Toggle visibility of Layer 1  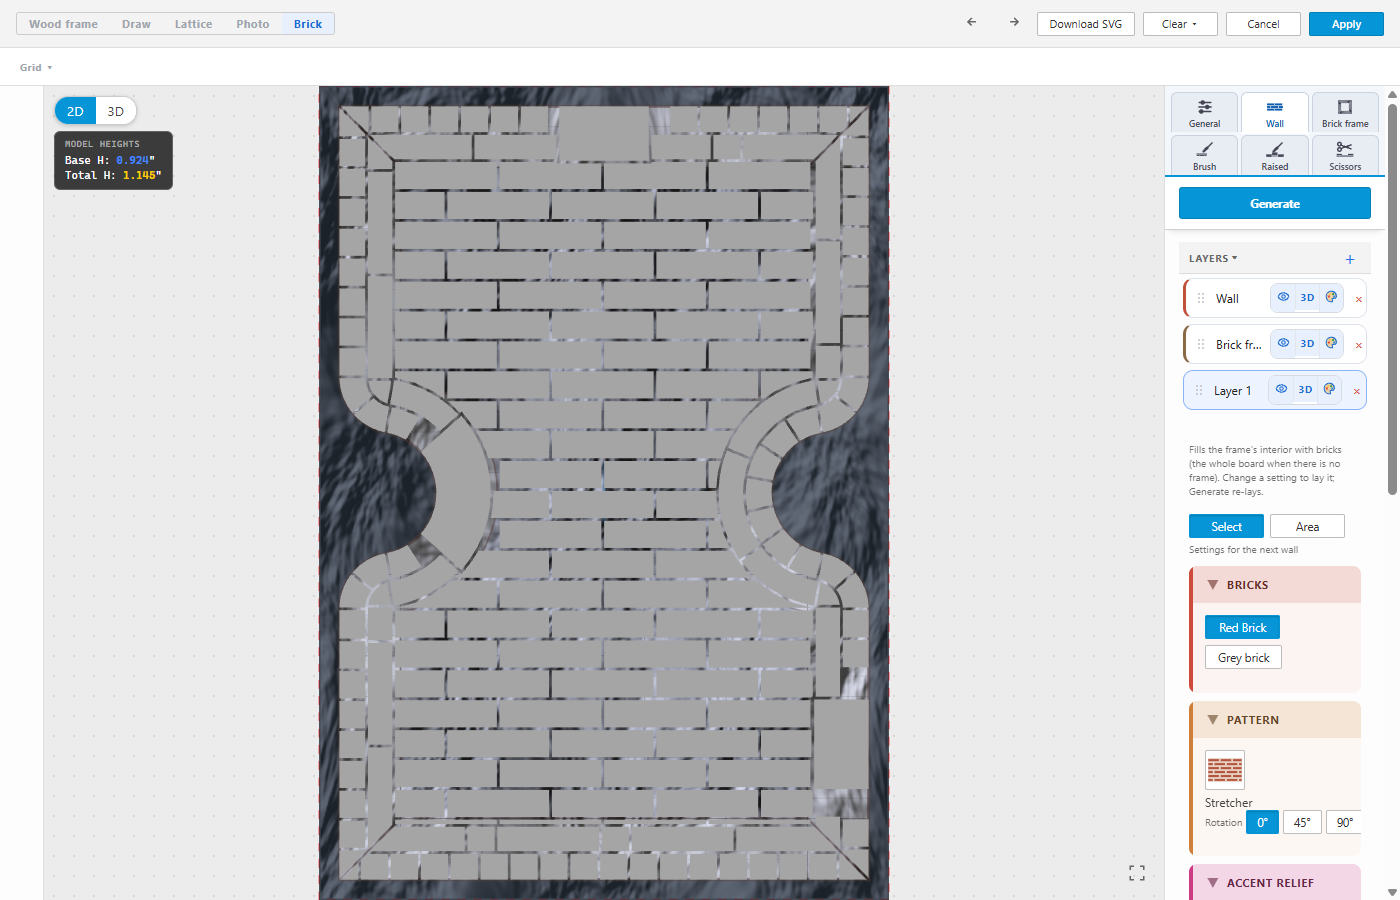(1281, 389)
